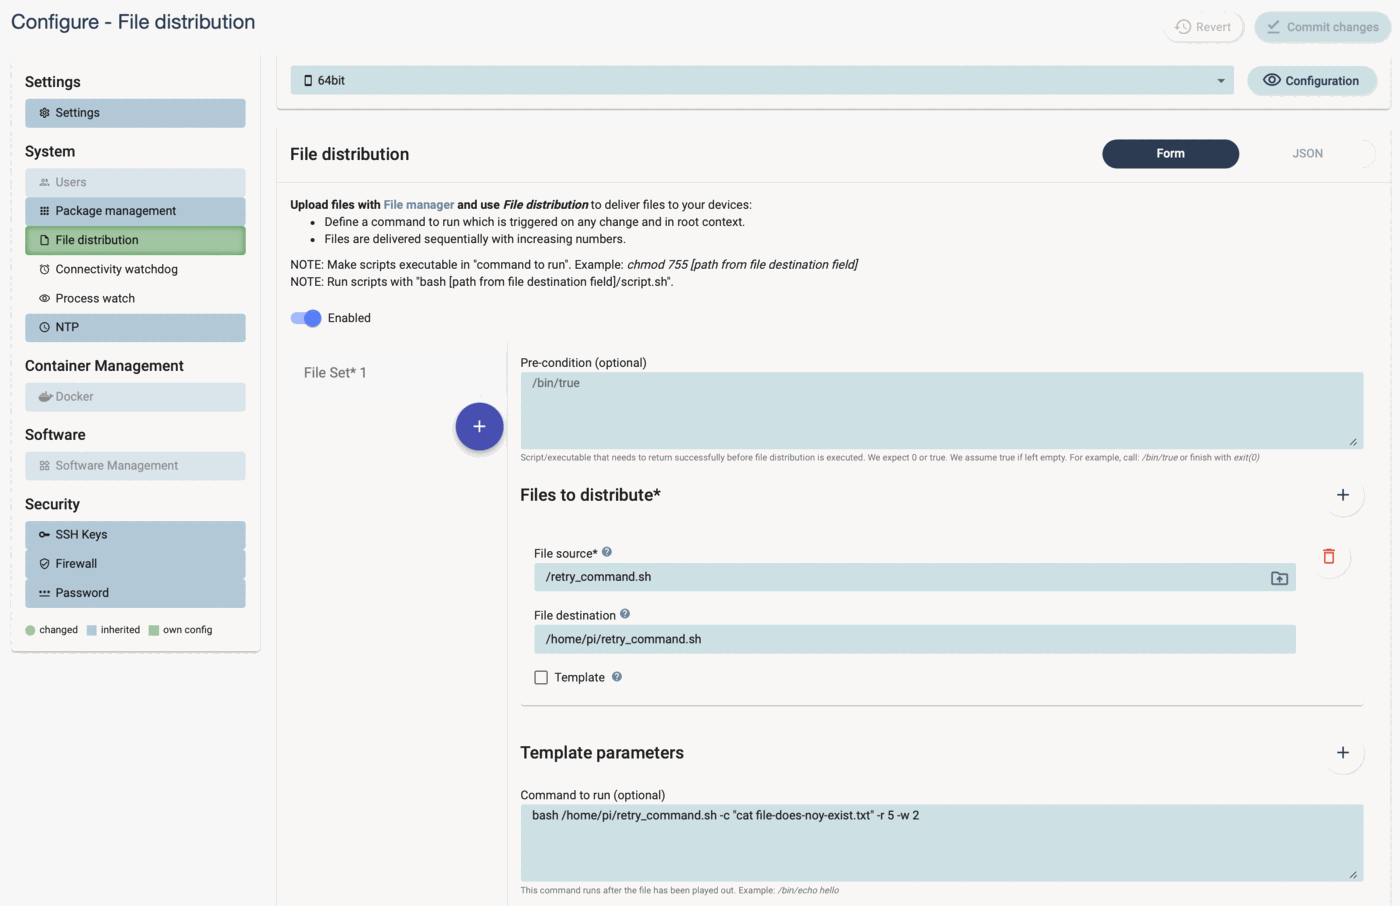Delete this file distribution entry
The image size is (1400, 906).
click(1330, 556)
